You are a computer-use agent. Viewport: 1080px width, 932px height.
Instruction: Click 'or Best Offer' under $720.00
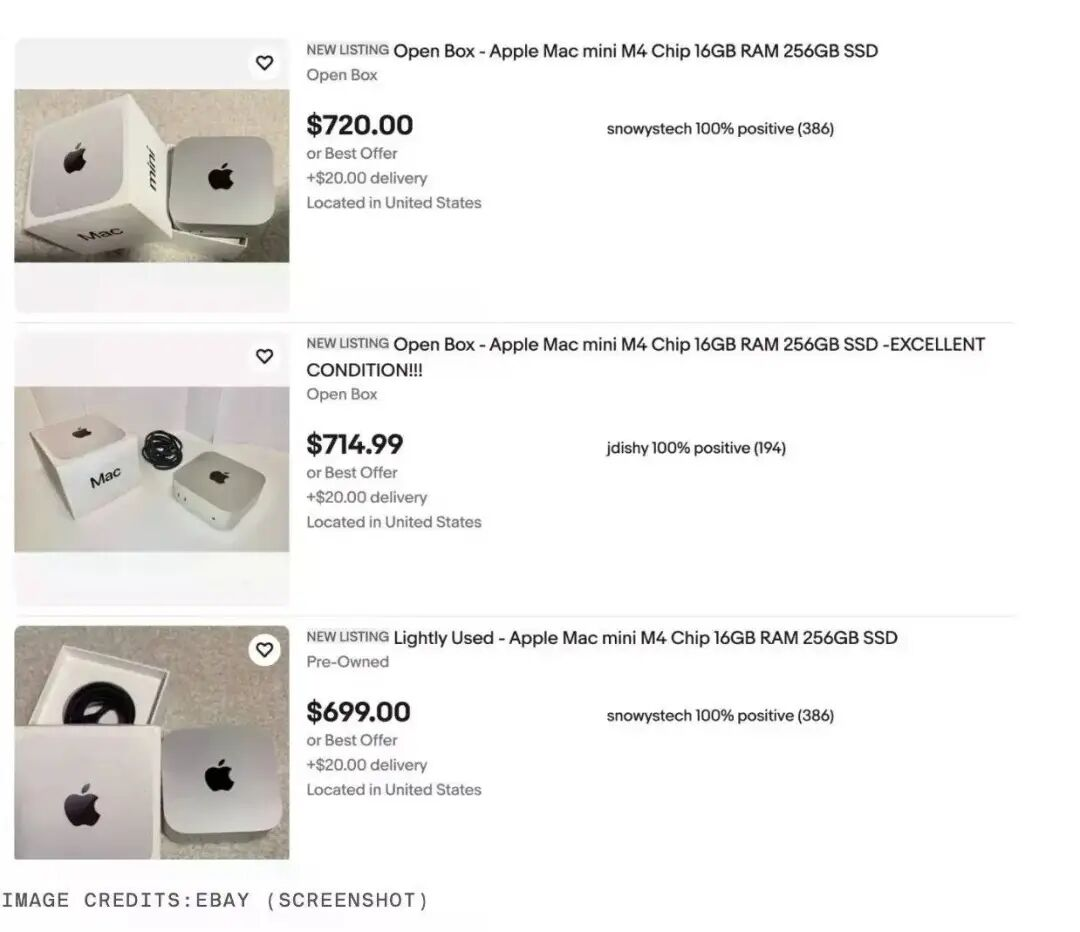(352, 154)
